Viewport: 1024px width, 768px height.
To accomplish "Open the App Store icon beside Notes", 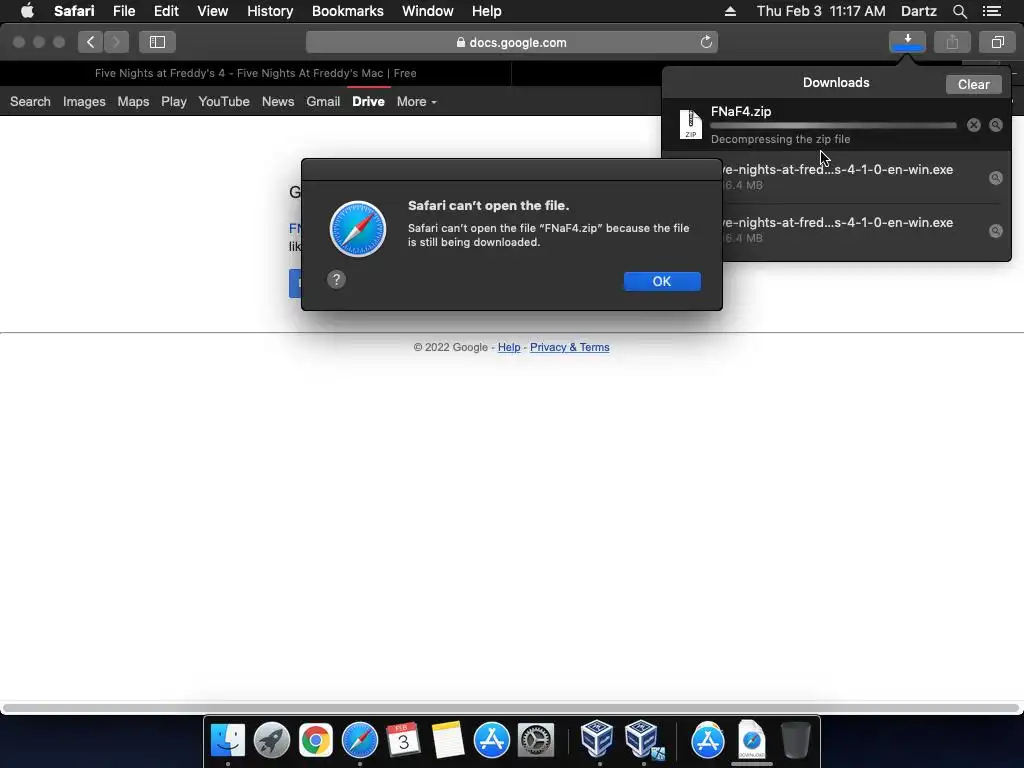I will [491, 740].
